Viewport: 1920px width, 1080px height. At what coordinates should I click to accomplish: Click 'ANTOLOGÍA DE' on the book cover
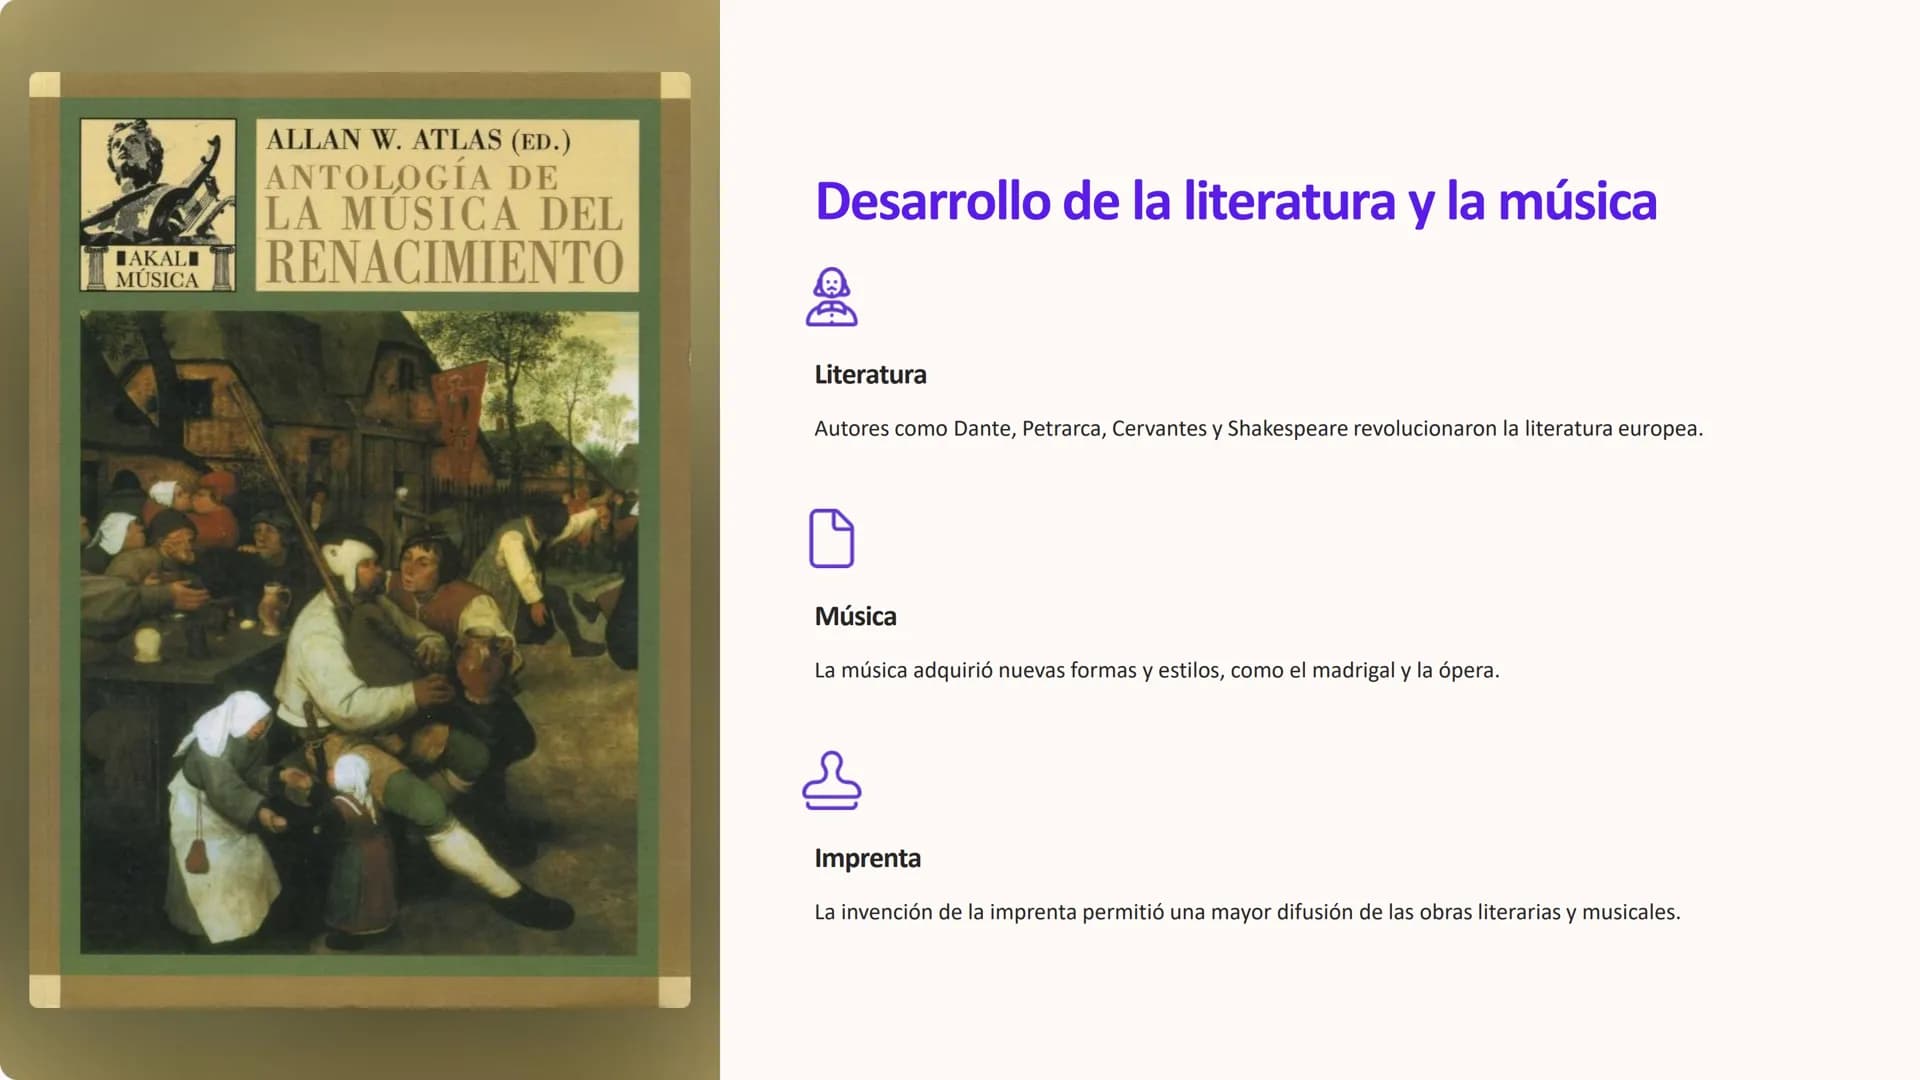(x=412, y=178)
